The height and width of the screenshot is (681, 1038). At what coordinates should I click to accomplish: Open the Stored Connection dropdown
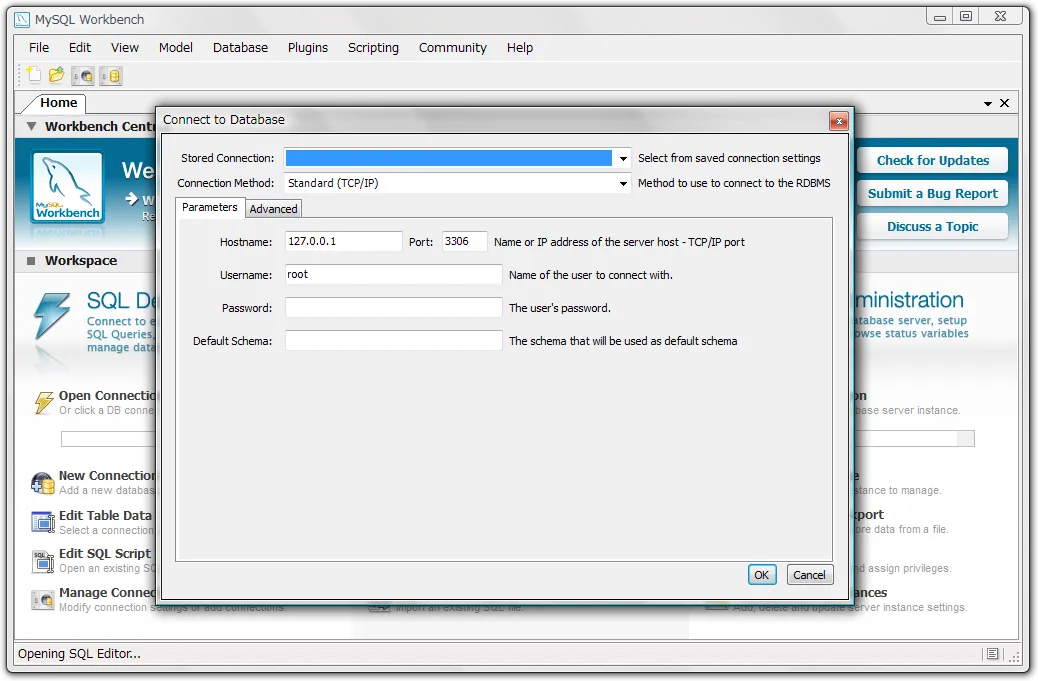(624, 158)
